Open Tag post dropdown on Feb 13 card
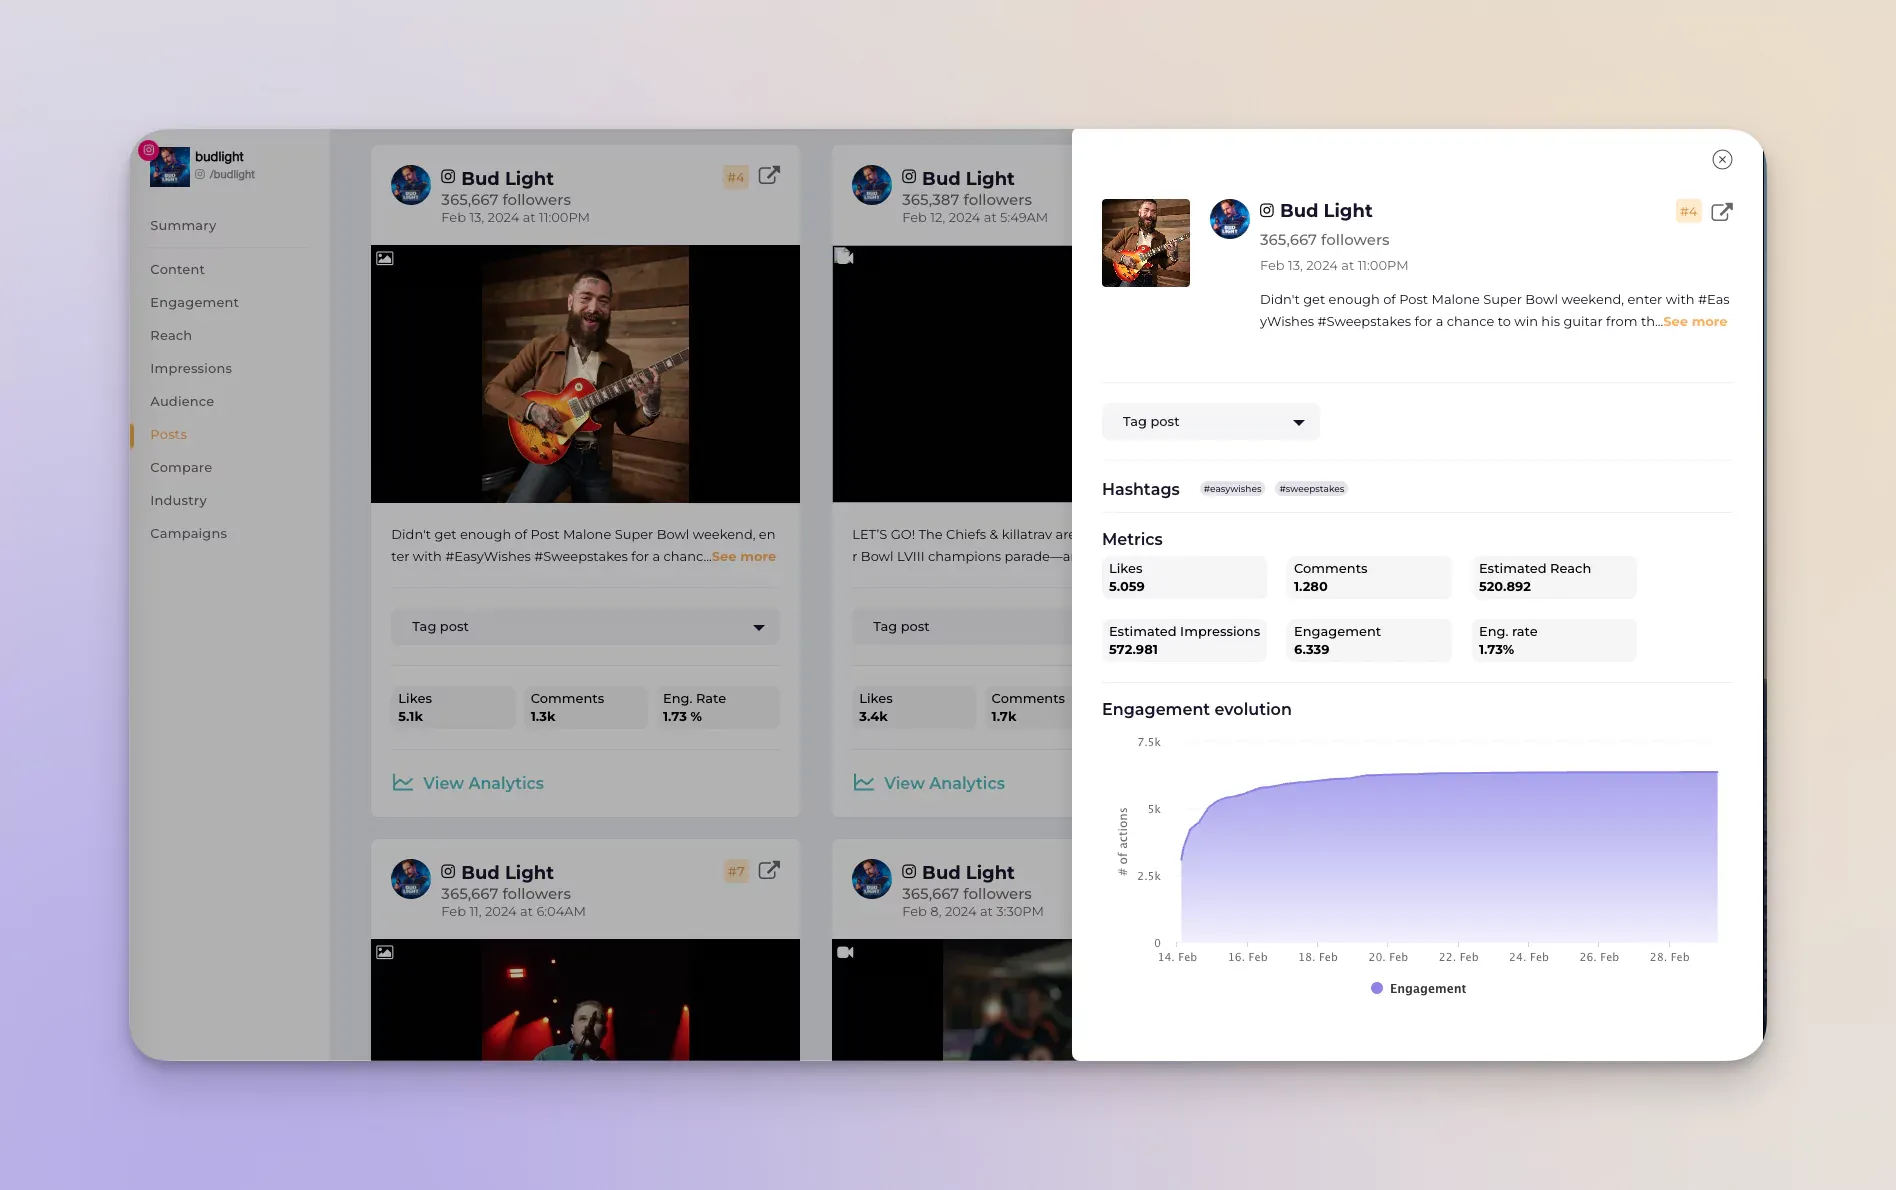The image size is (1896, 1190). [x=585, y=627]
